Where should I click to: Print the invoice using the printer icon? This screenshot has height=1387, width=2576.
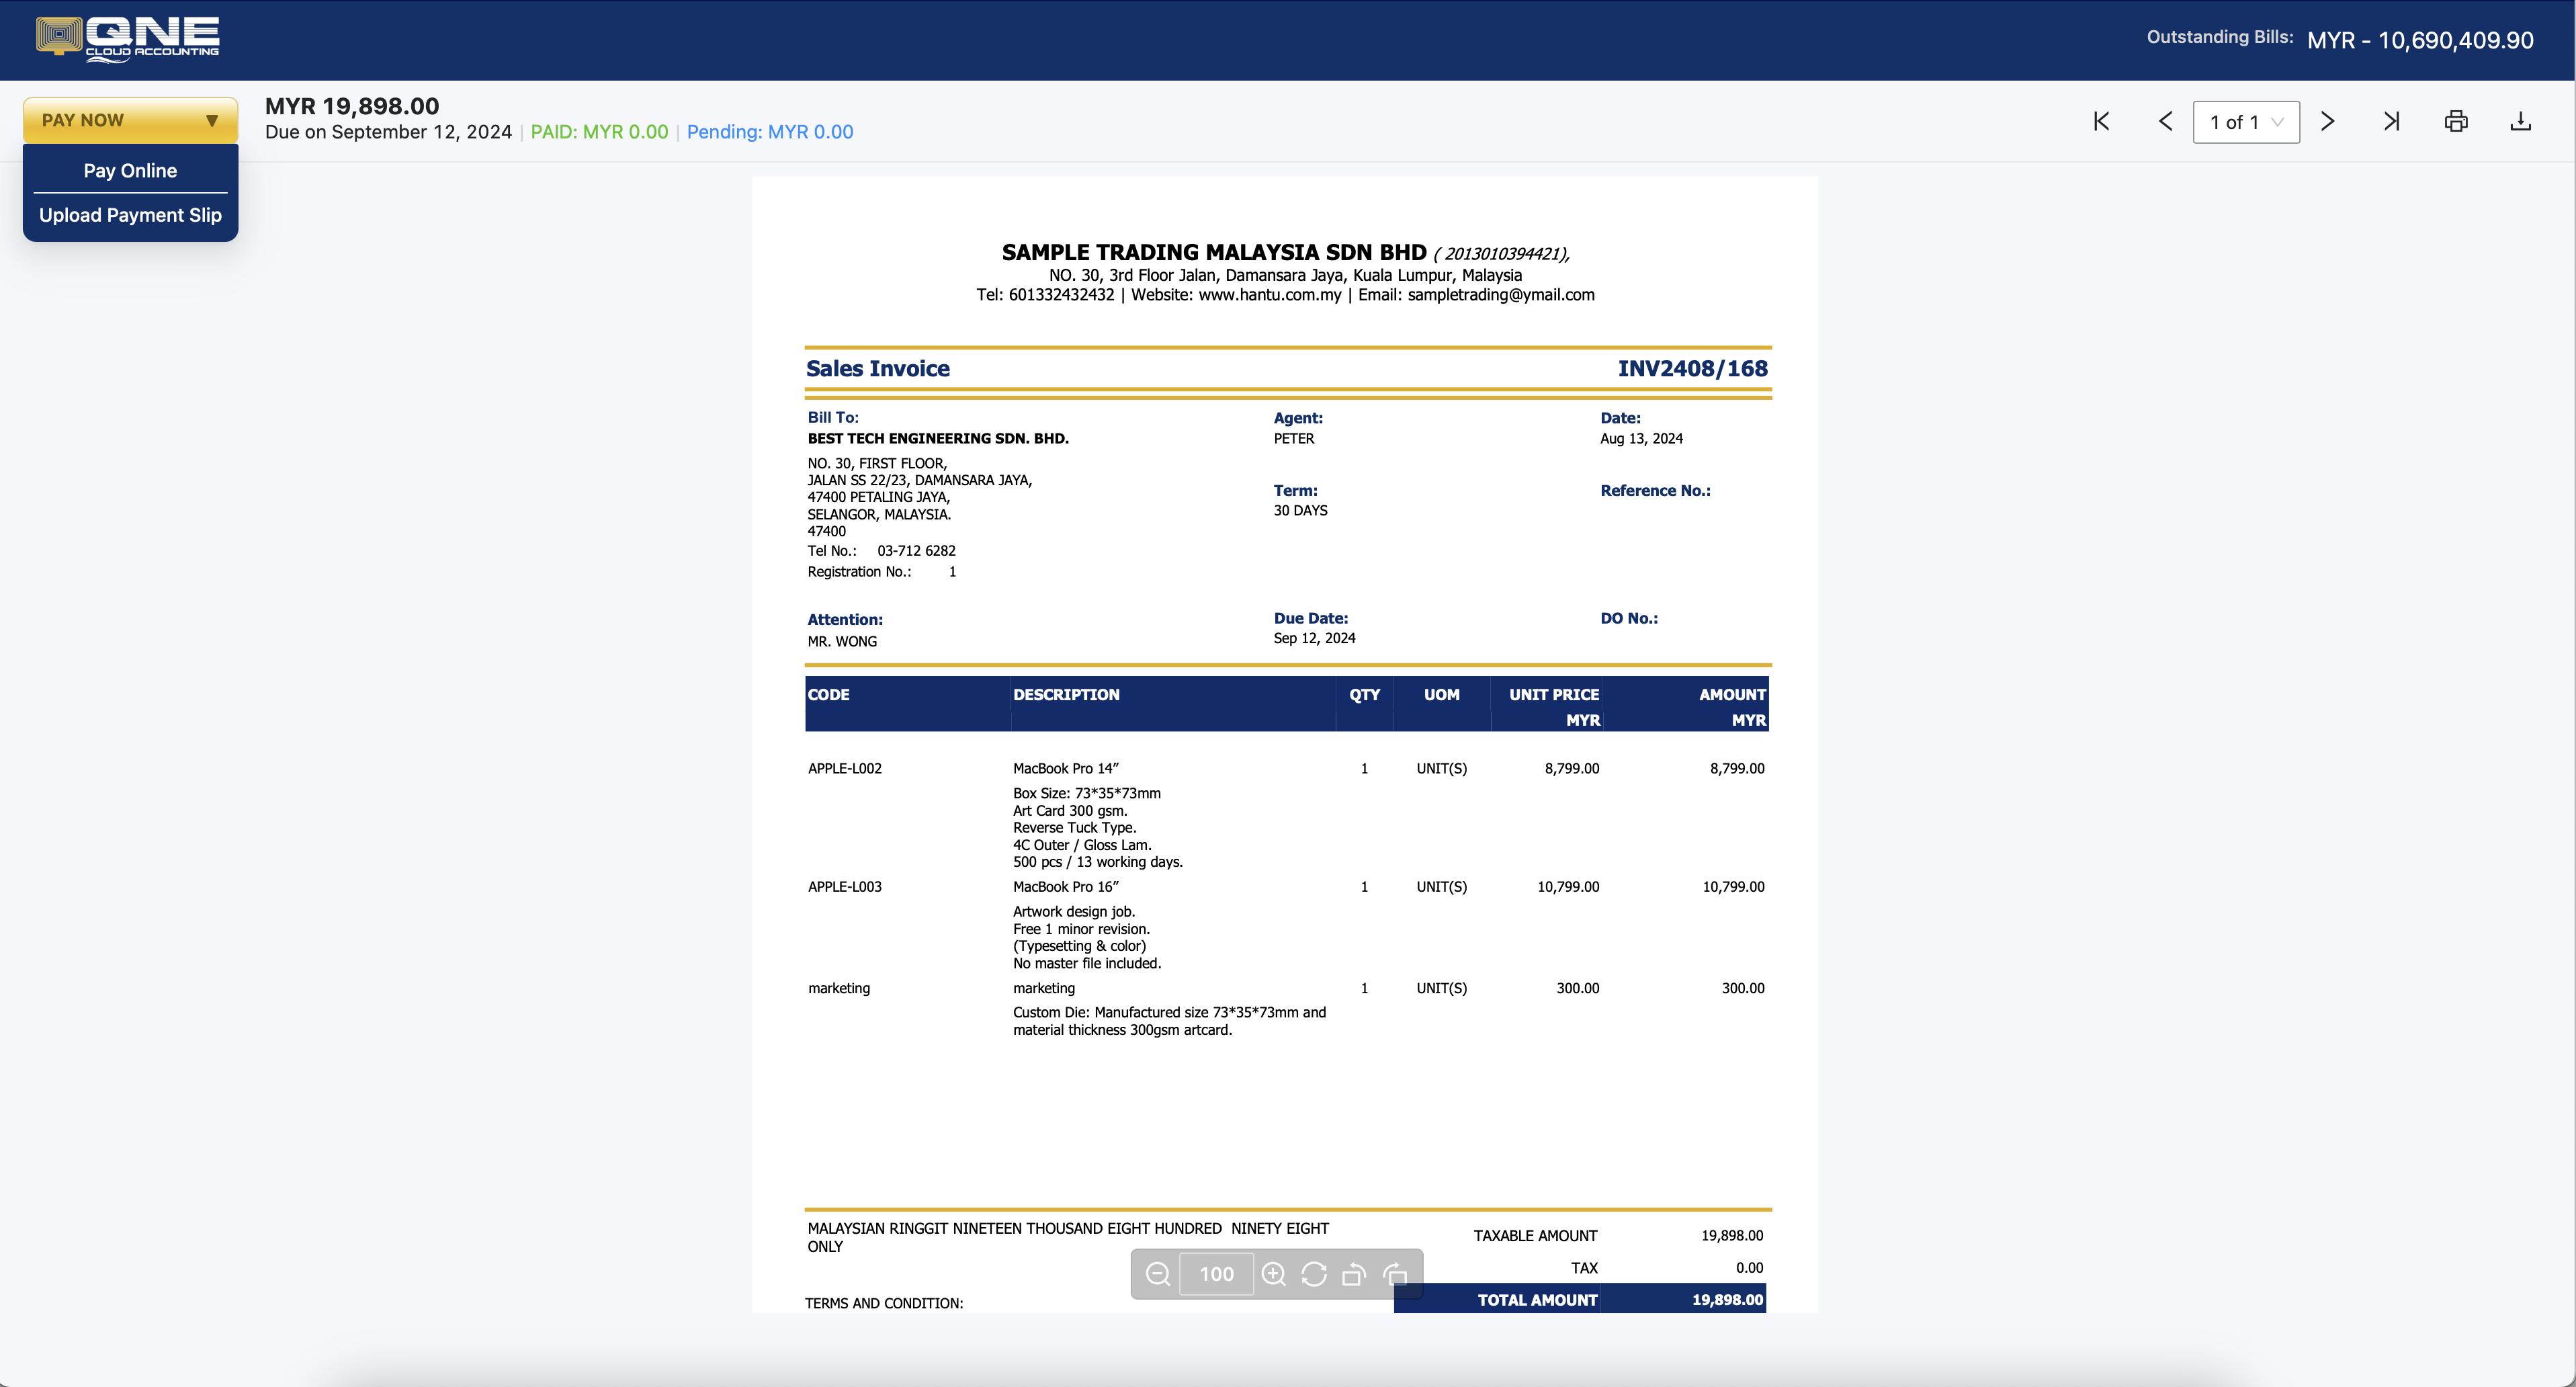(x=2456, y=122)
